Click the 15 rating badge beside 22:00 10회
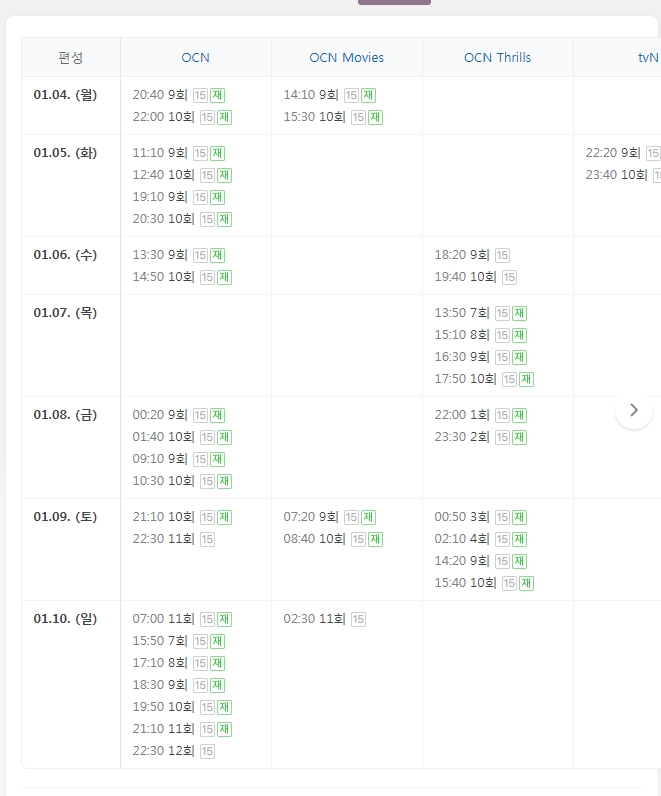Image resolution: width=661 pixels, height=796 pixels. (x=207, y=117)
